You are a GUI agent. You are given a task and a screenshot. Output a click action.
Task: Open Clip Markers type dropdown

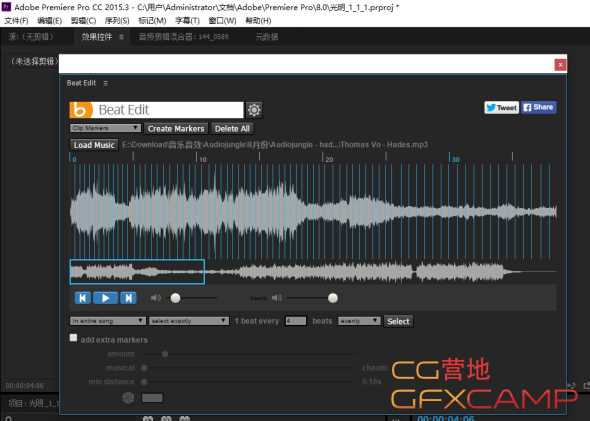[105, 128]
